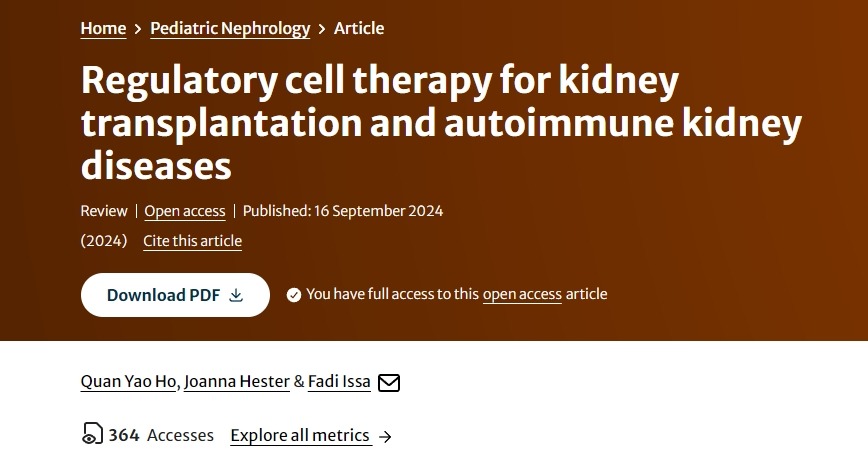Open Explore all metrics

[300, 435]
